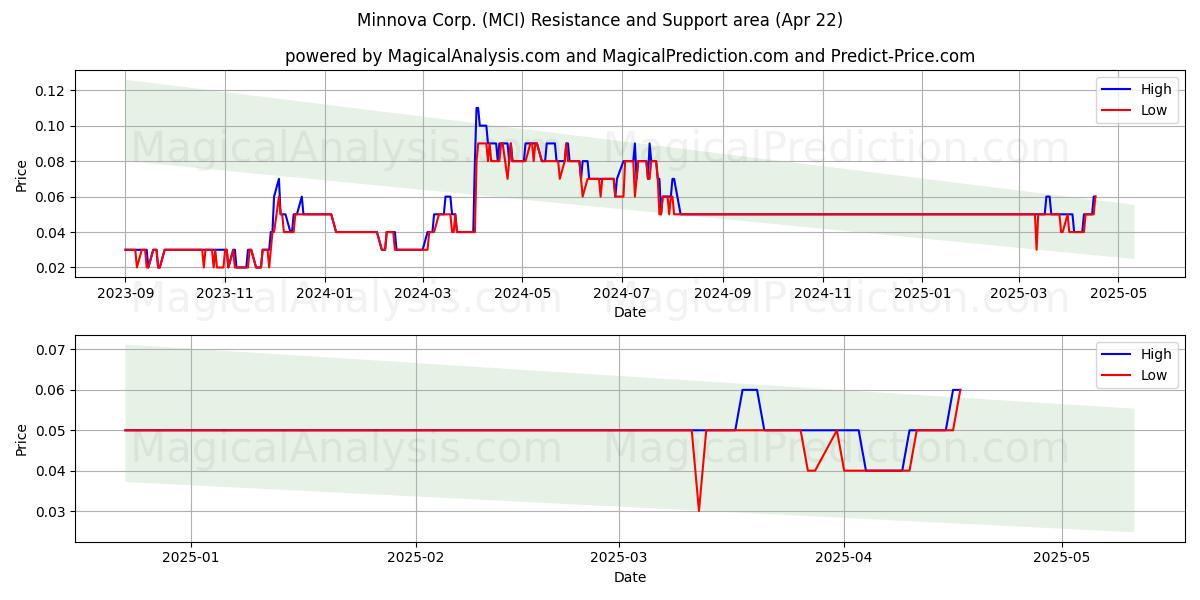Image resolution: width=1200 pixels, height=600 pixels.
Task: Click the 0.06 price tick on top chart
Action: pos(50,197)
